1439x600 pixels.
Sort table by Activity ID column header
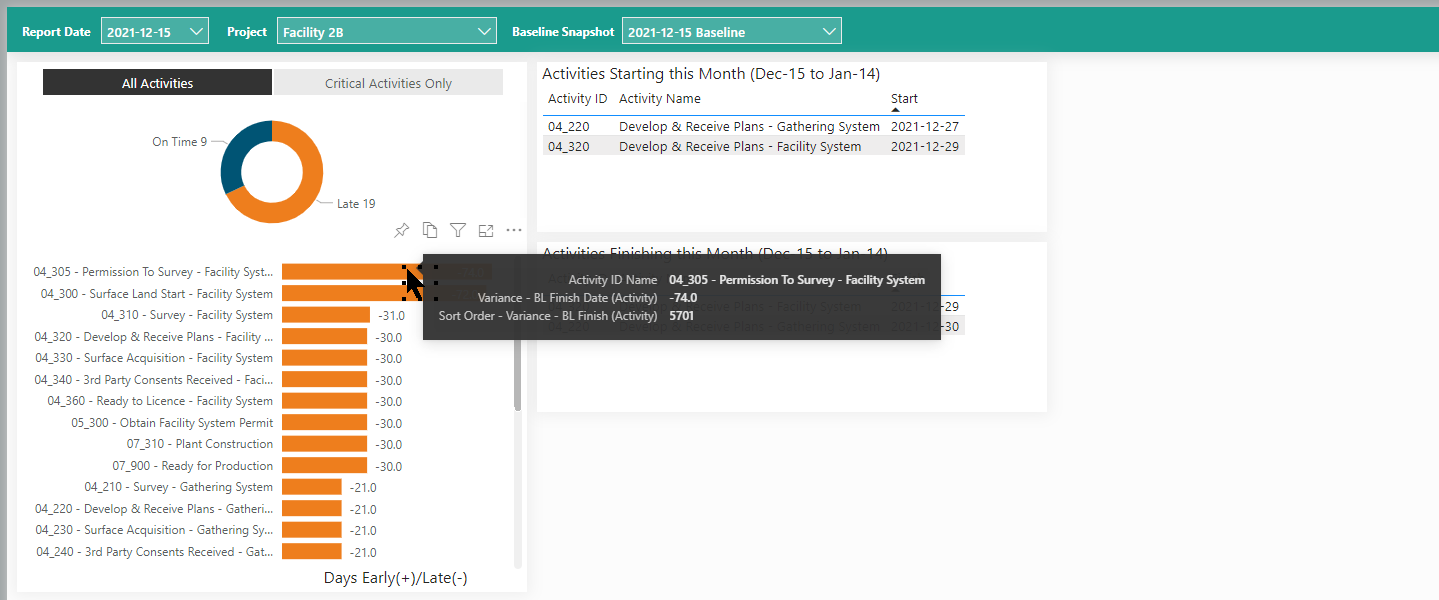(x=577, y=99)
